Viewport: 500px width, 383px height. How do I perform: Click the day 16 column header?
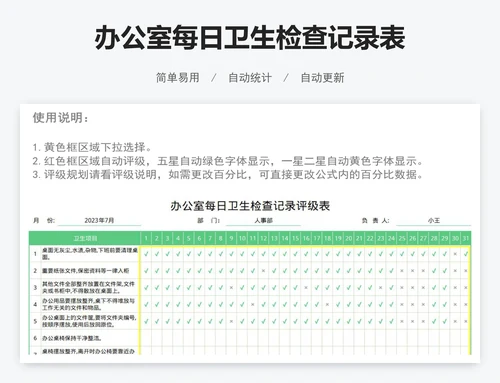point(306,238)
